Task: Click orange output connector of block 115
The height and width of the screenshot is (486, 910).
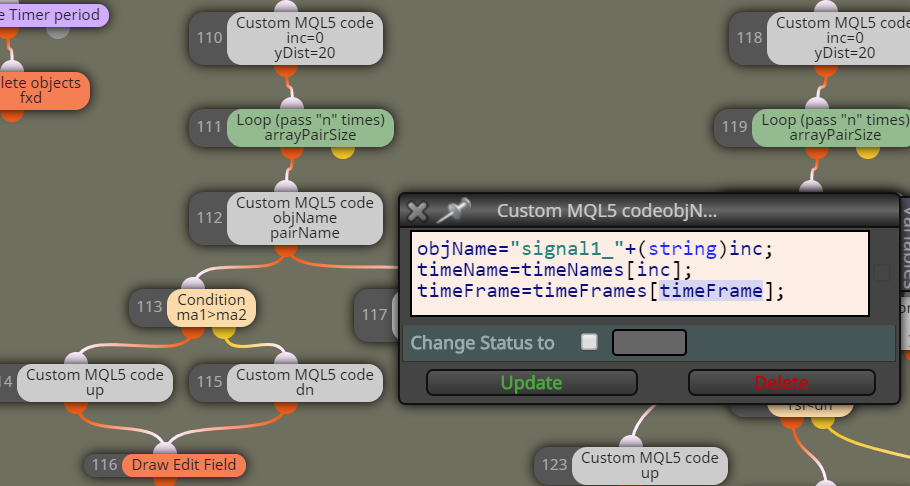Action: 286,407
